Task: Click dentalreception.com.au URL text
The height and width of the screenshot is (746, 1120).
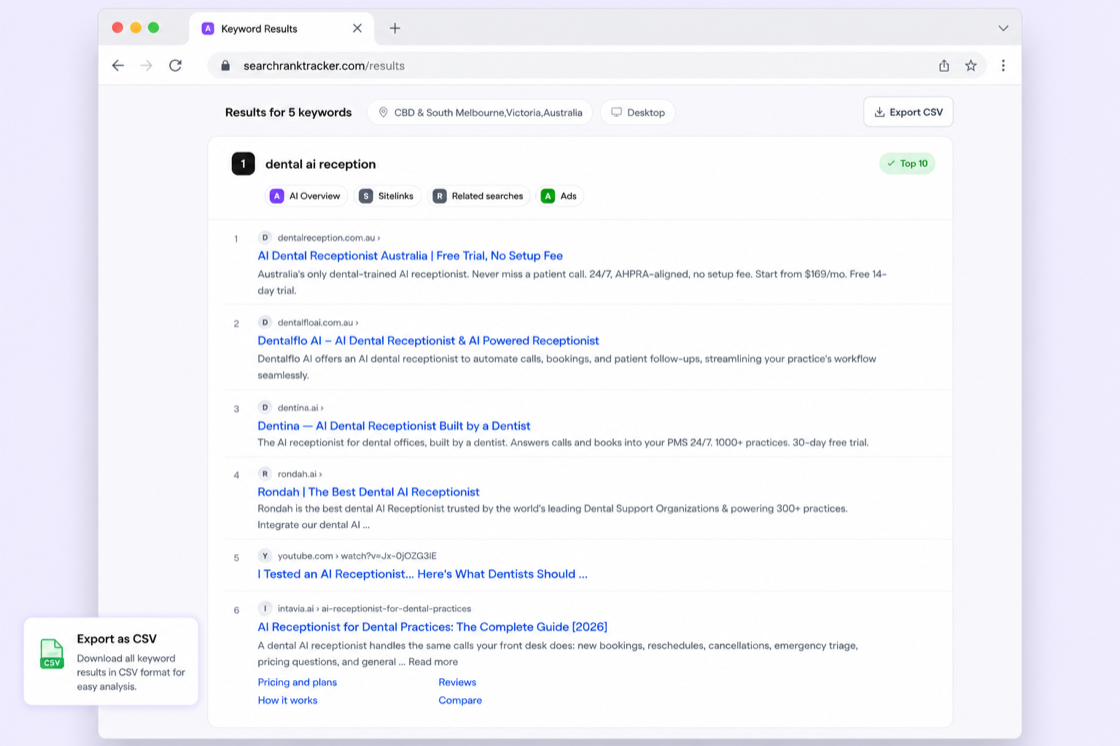Action: tap(329, 237)
